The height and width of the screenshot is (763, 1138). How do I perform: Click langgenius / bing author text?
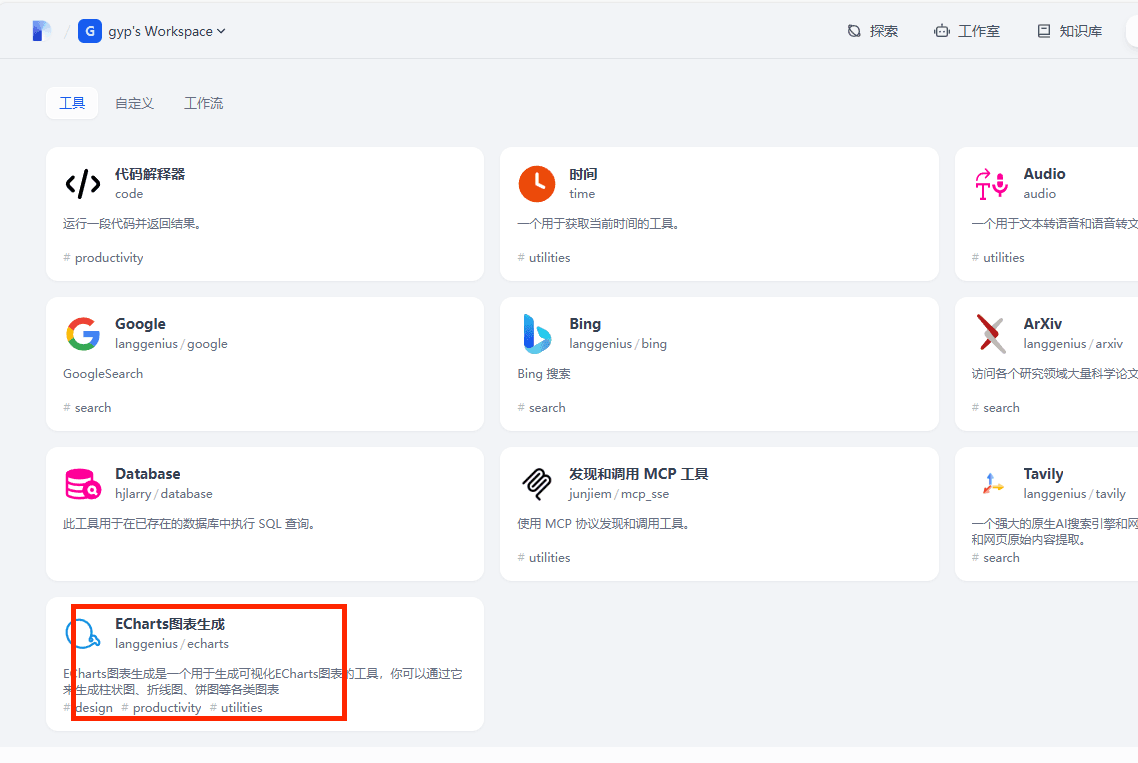[x=618, y=344]
